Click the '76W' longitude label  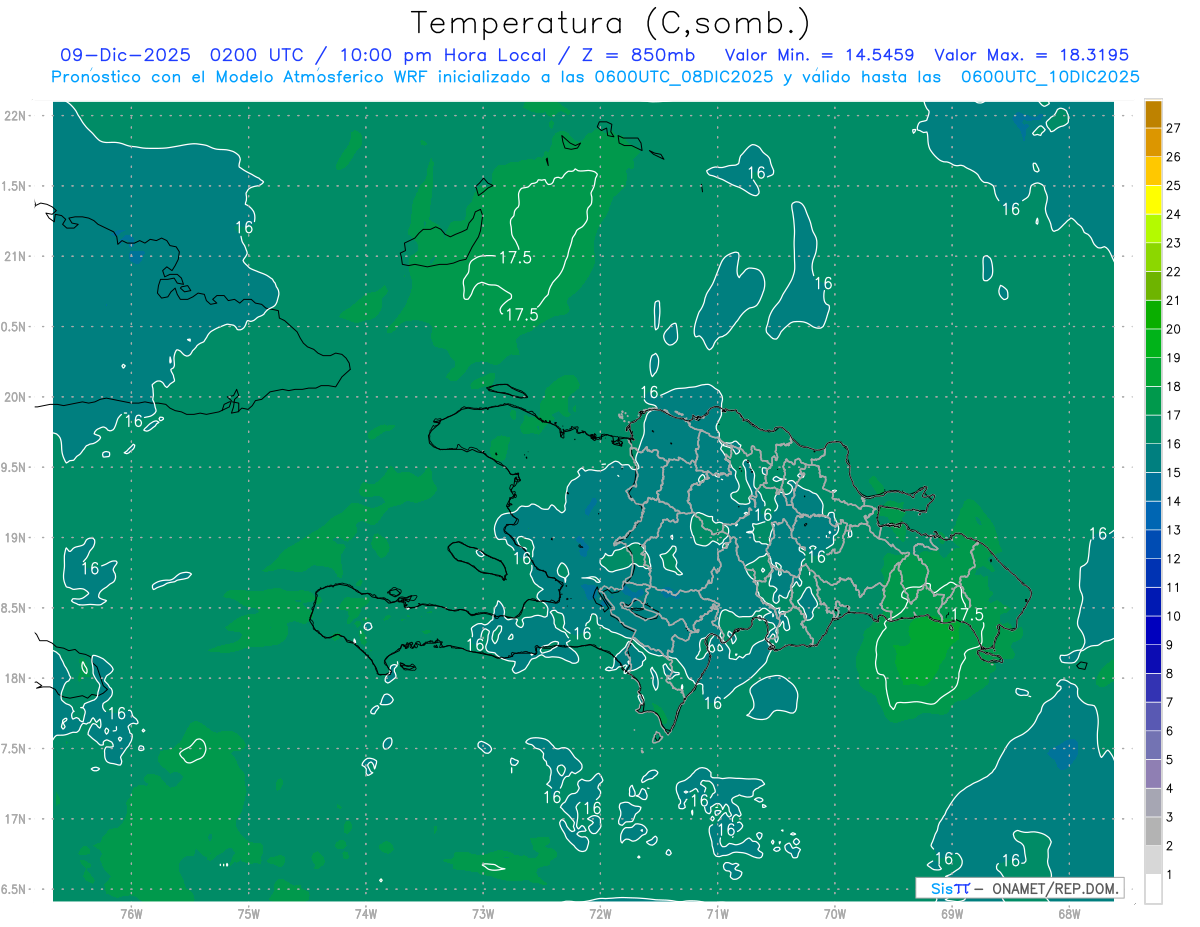131,914
